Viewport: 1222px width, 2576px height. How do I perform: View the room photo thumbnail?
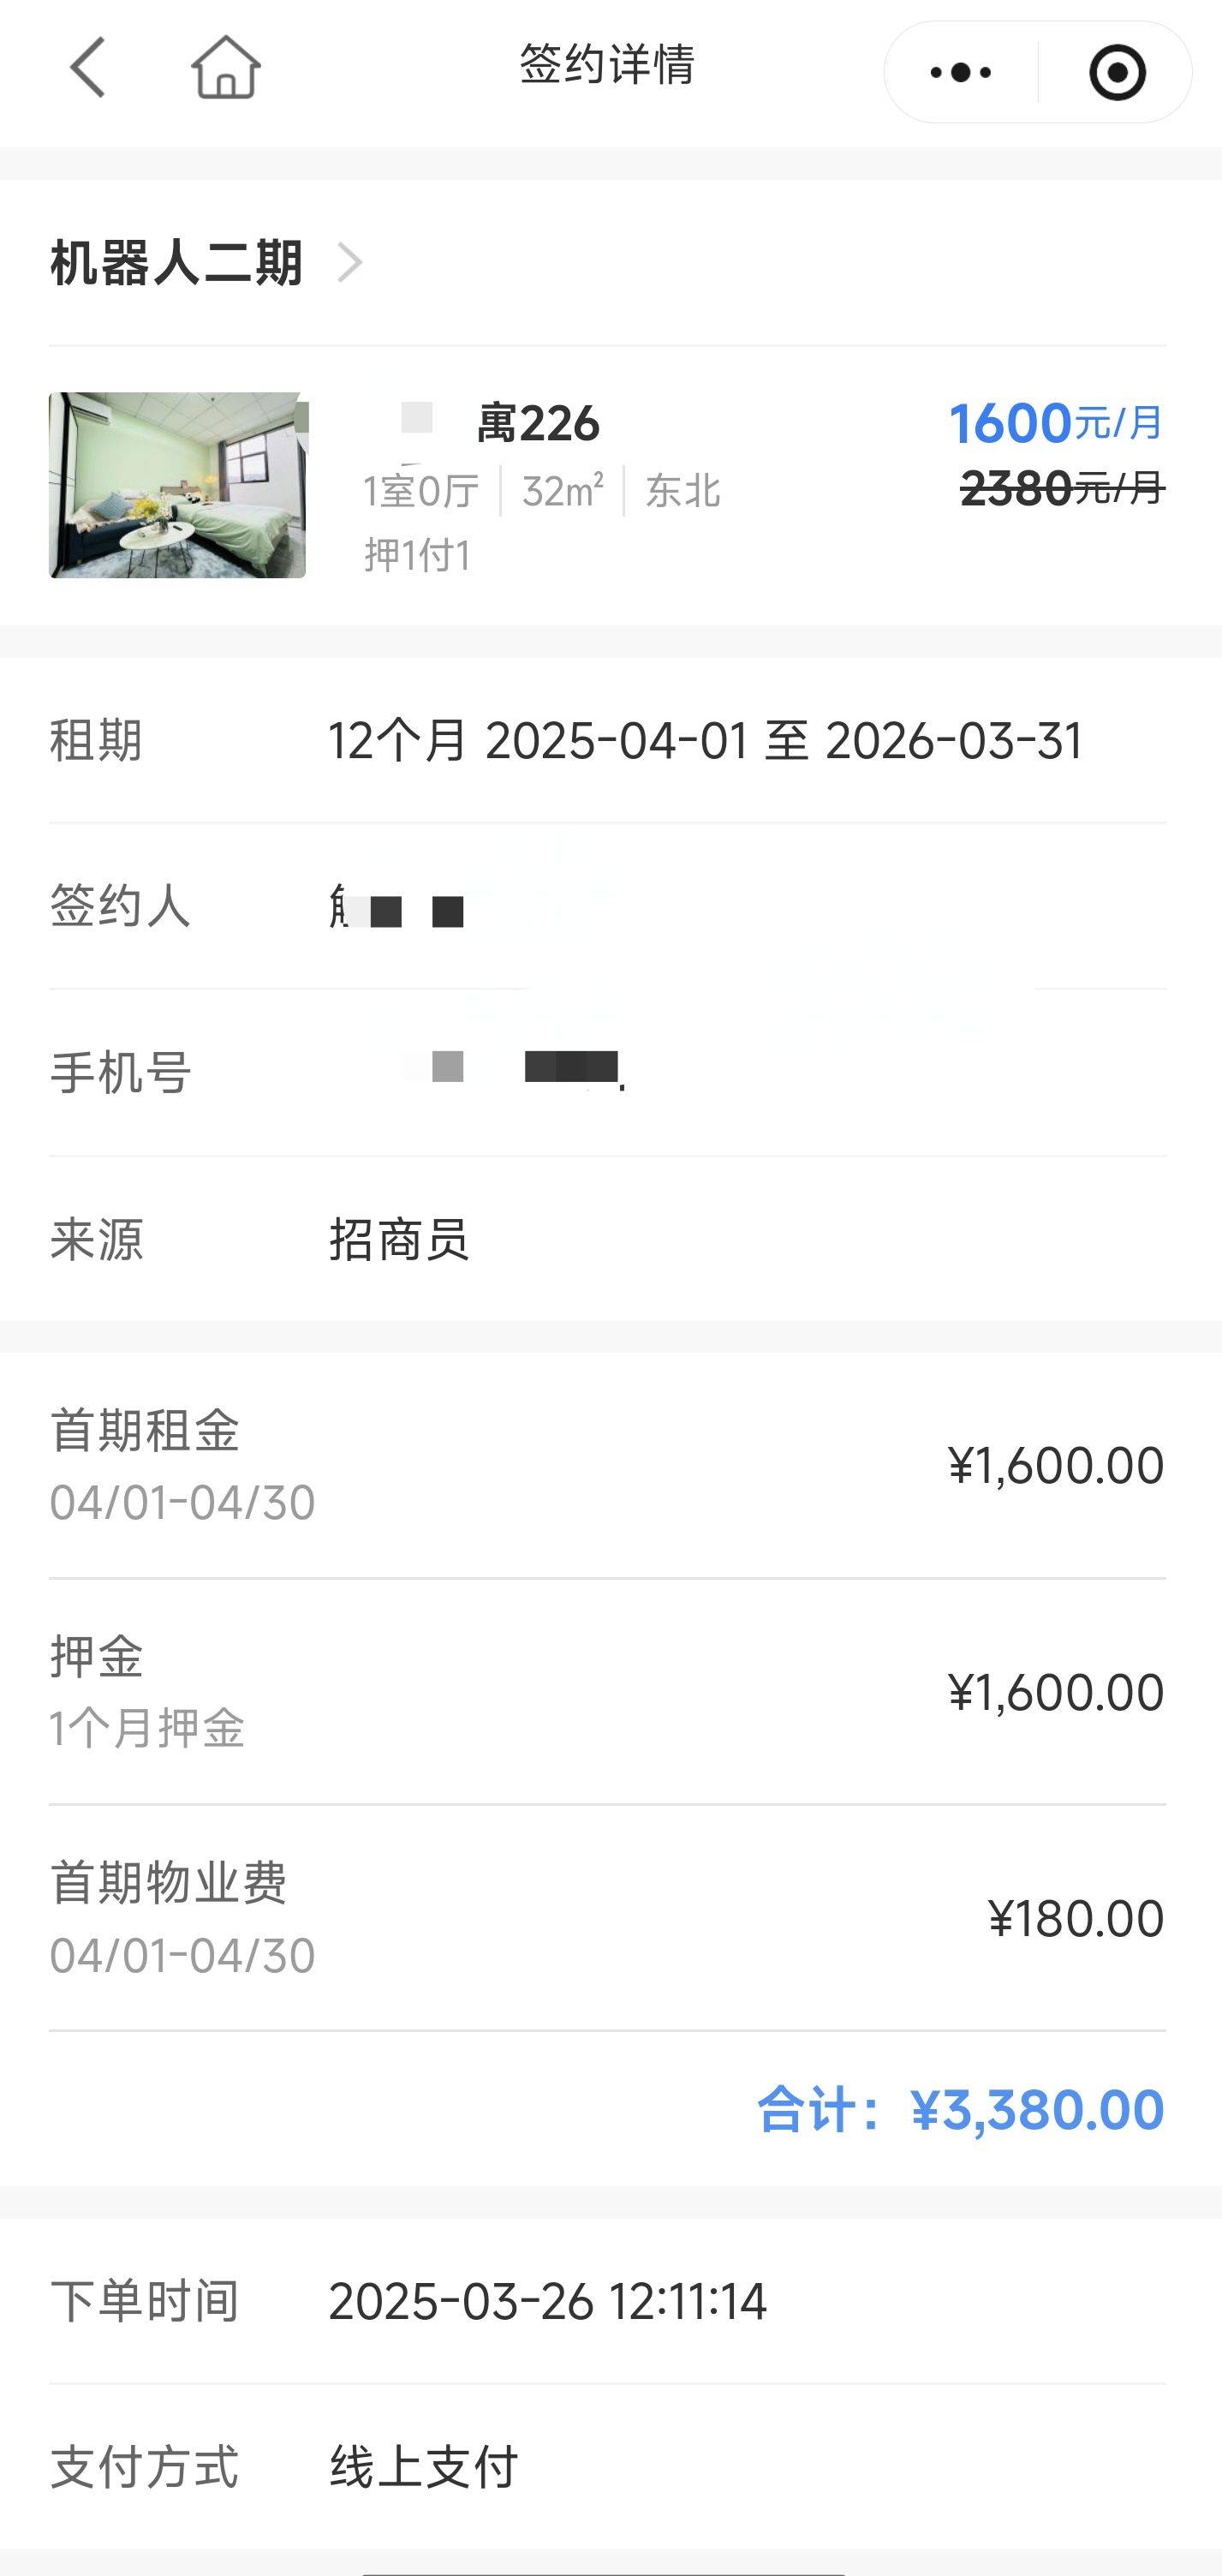point(178,485)
